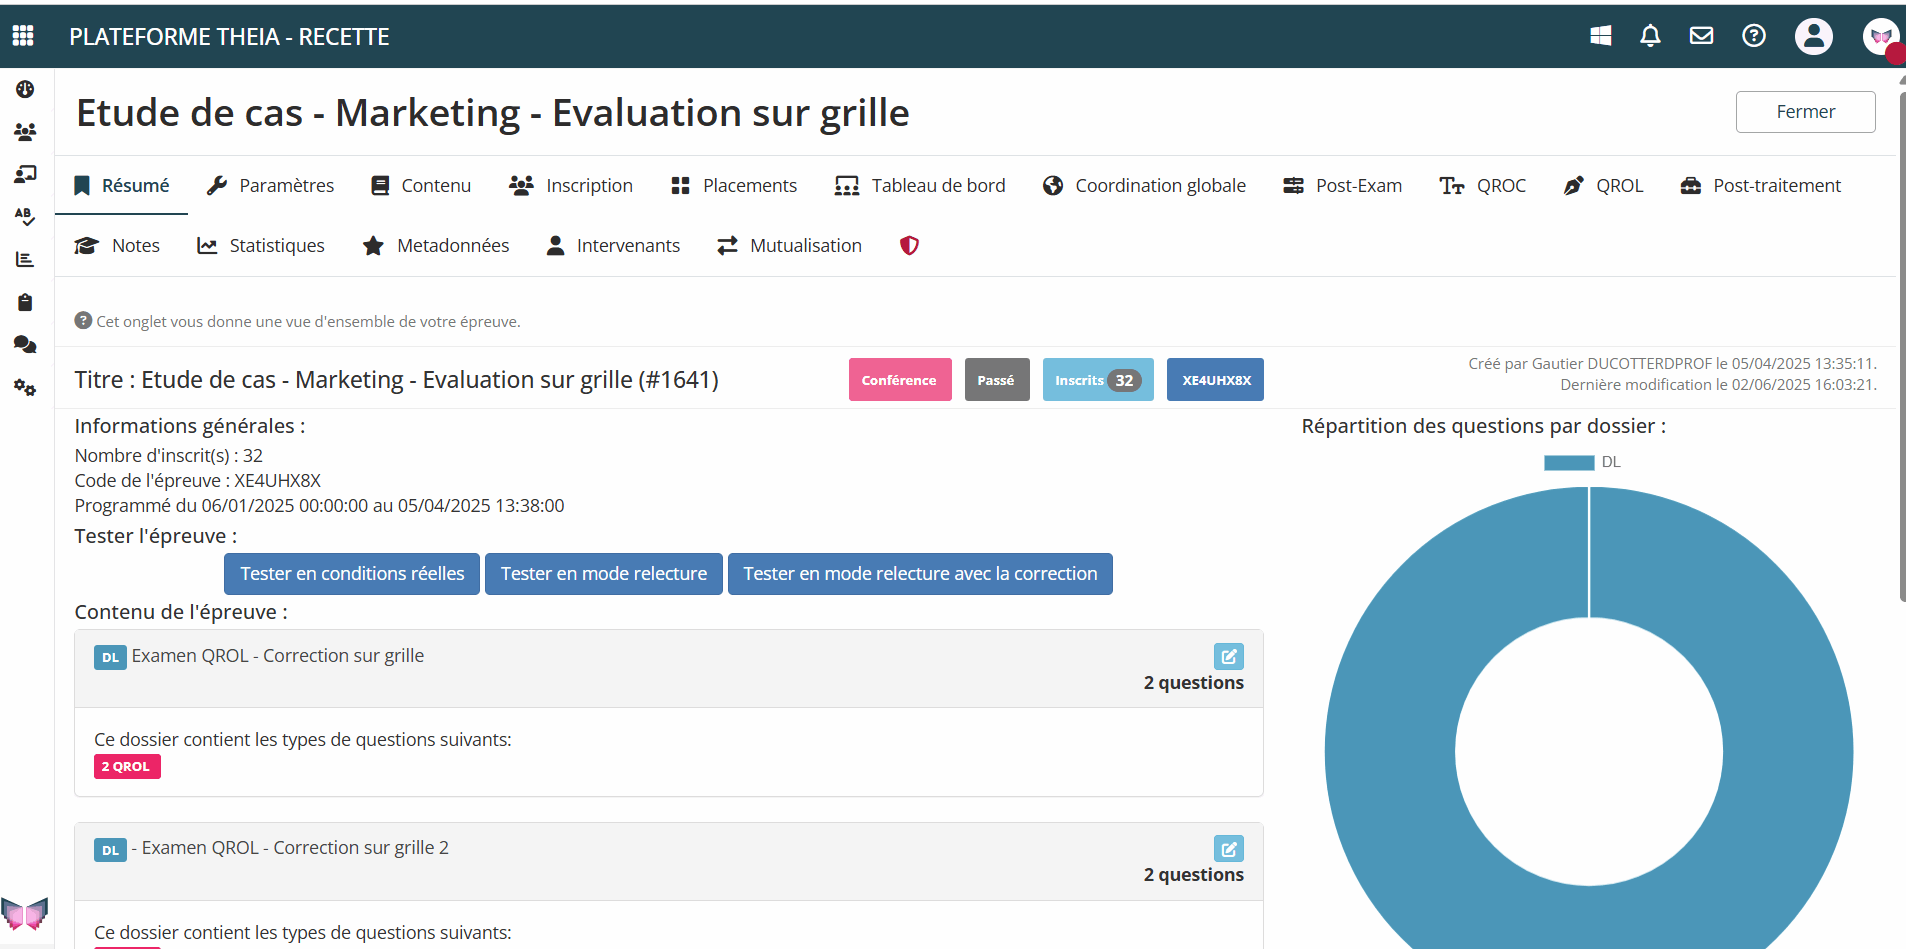Click the butterfly logo avatar in header
Screen dimensions: 1906x949
point(1881,36)
